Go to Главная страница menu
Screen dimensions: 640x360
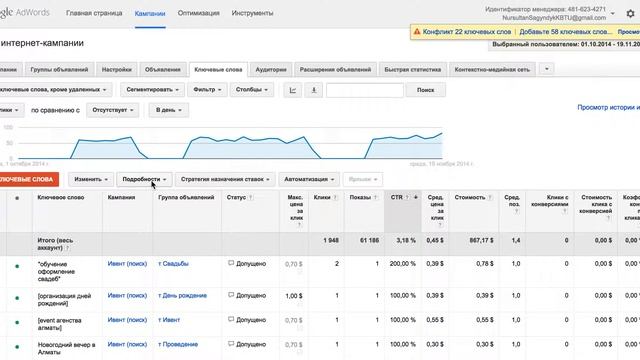pos(94,13)
